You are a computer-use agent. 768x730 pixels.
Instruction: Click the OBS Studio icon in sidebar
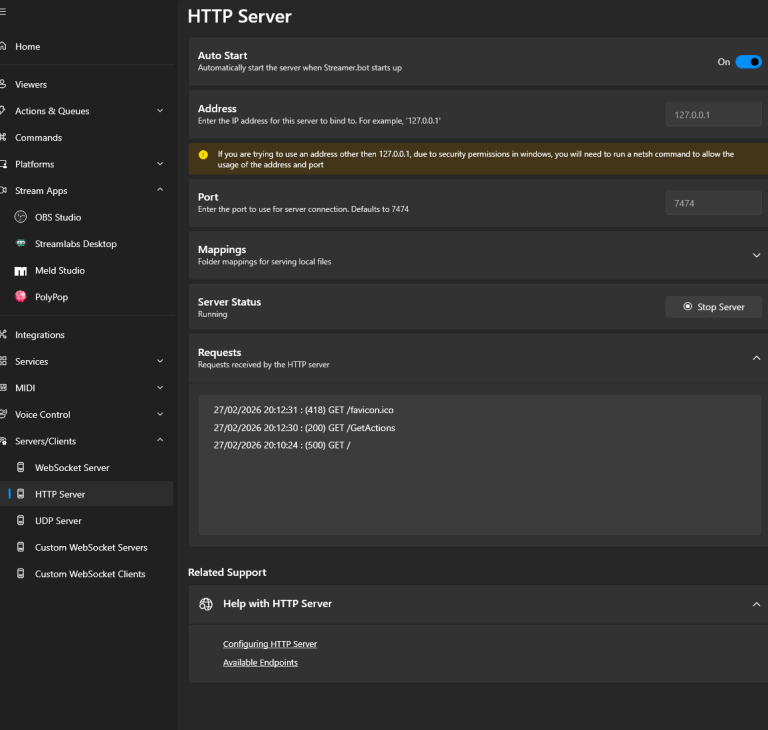point(21,217)
